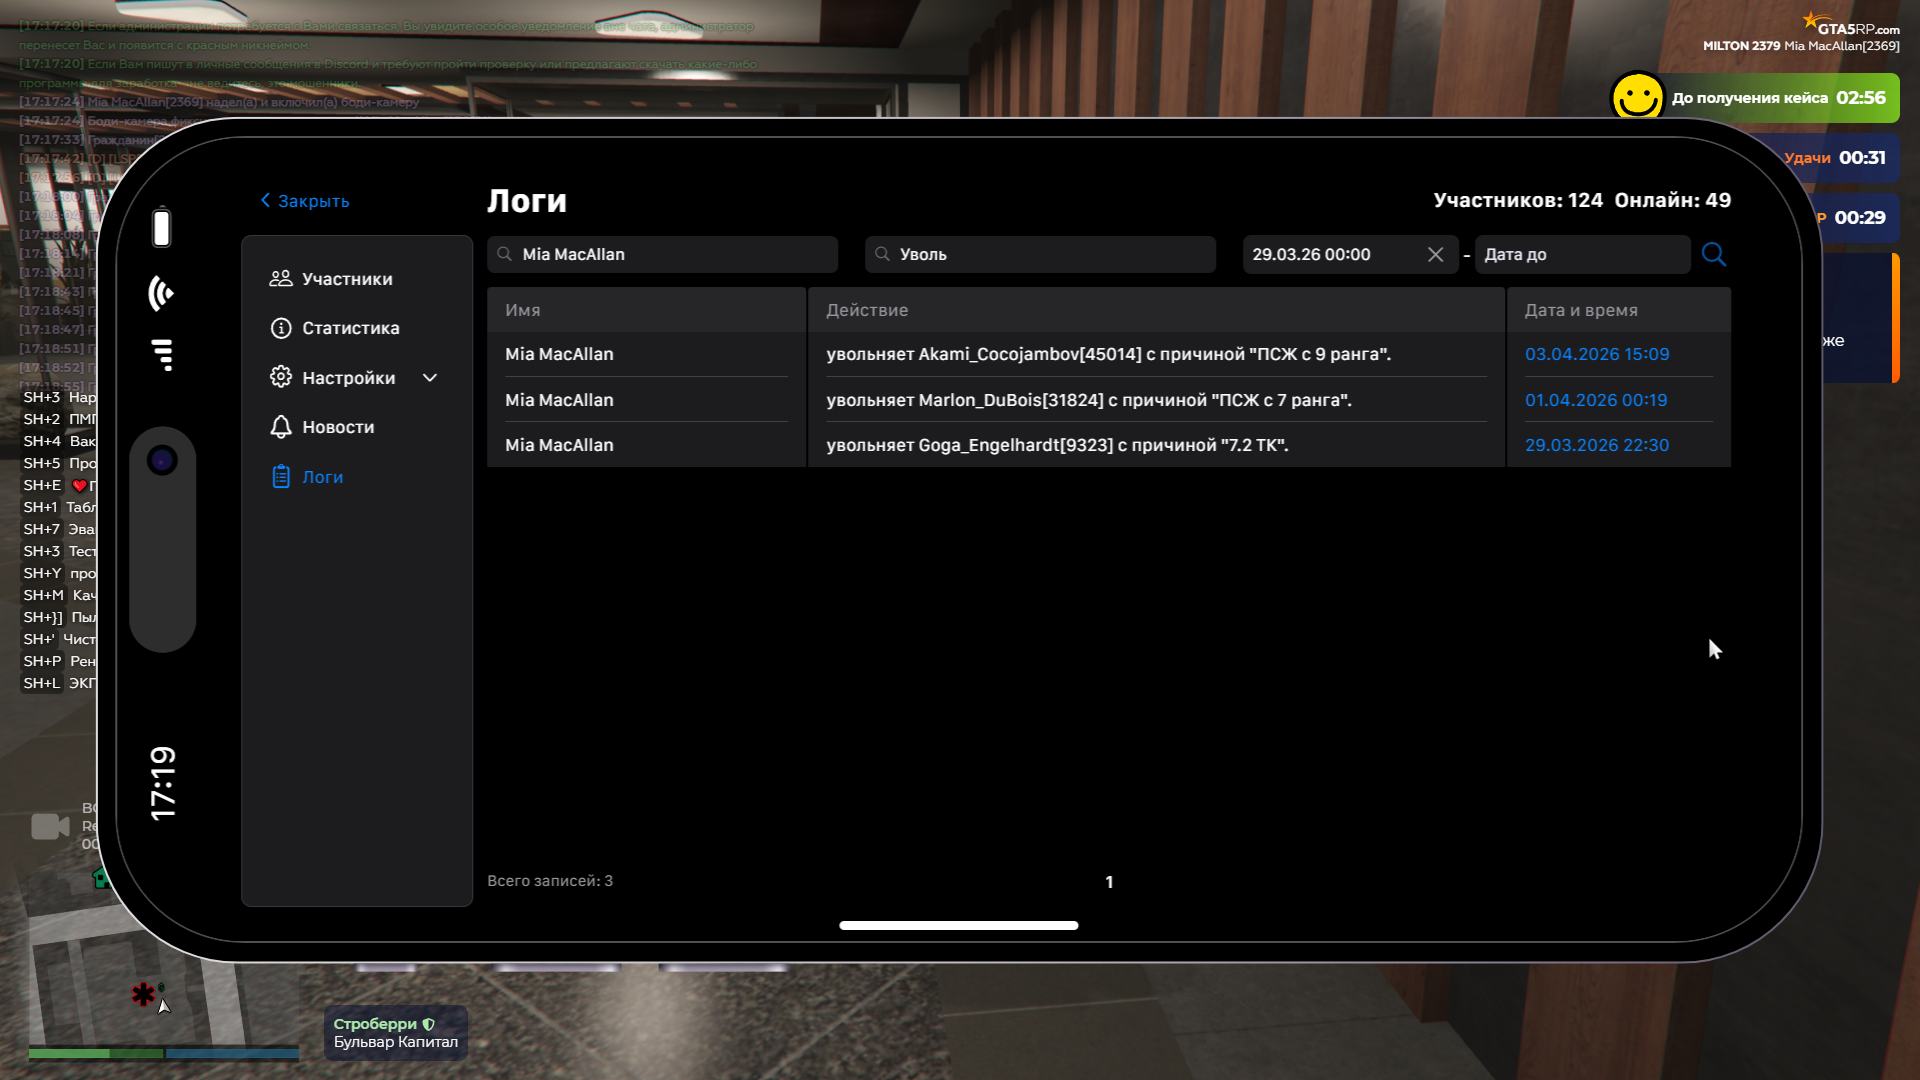Open the Статистика section
This screenshot has width=1920, height=1080.
pyautogui.click(x=350, y=328)
